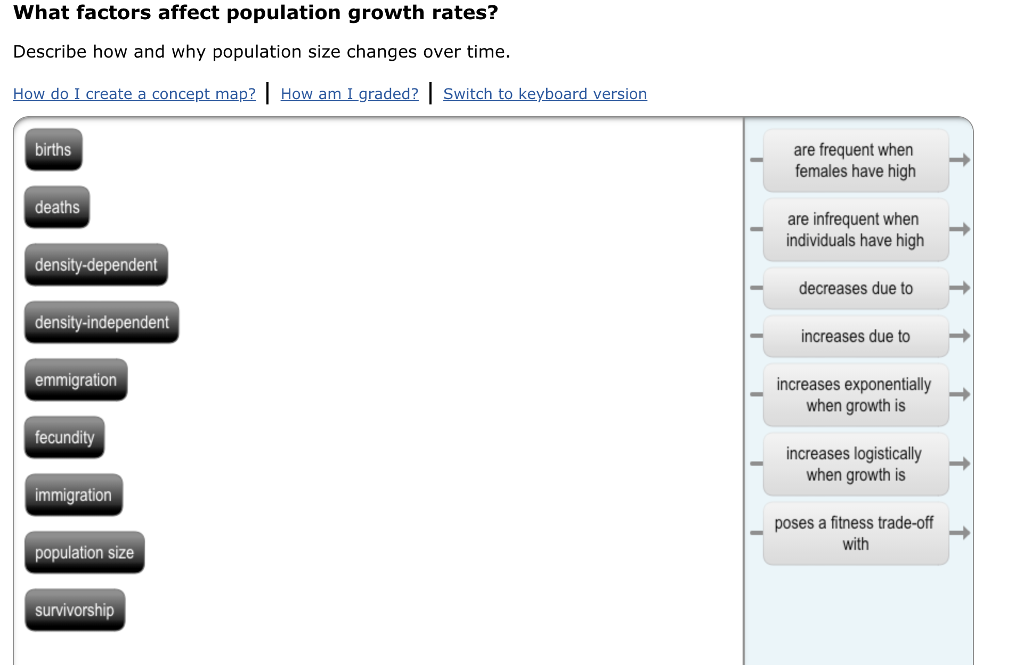Select the 'are infrequent when individuals have high' phrase
The width and height of the screenshot is (1024, 665).
pyautogui.click(x=855, y=229)
